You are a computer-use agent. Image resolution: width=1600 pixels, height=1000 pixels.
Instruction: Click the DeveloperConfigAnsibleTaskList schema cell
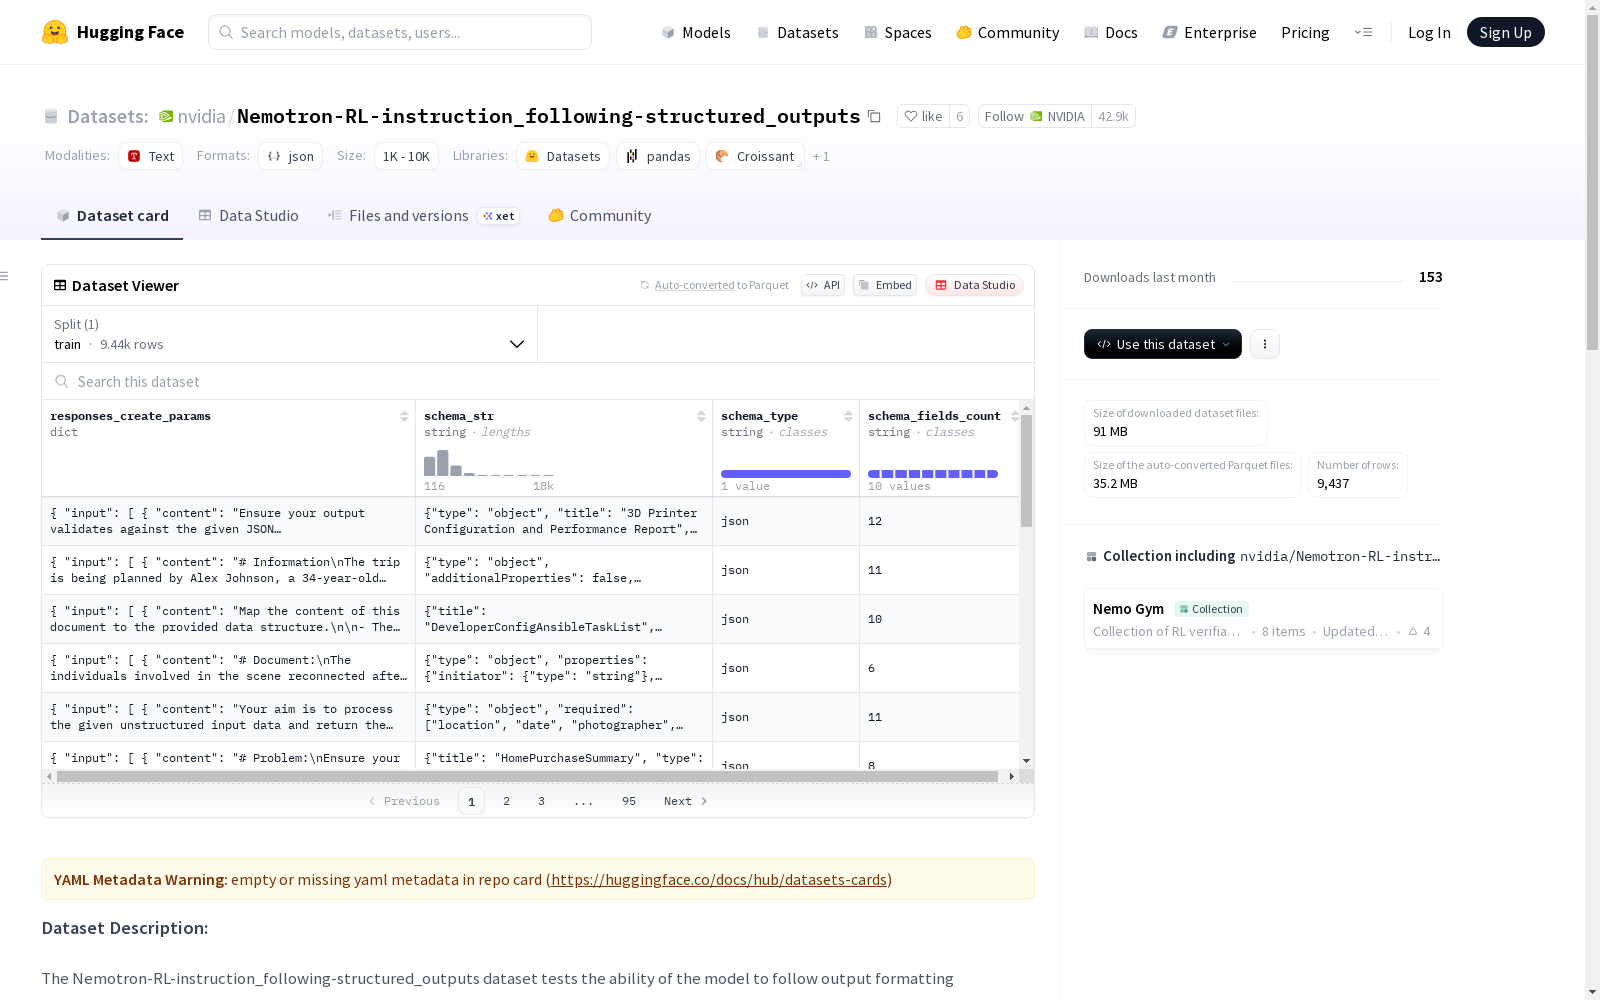(x=564, y=619)
